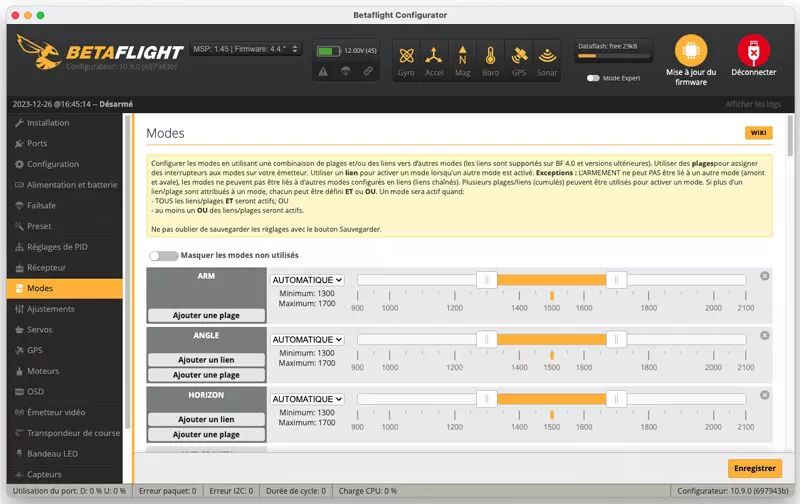Open ANGLE channel AUTOMATIQUE dropdown
Viewport: 800px width, 504px height.
point(307,340)
